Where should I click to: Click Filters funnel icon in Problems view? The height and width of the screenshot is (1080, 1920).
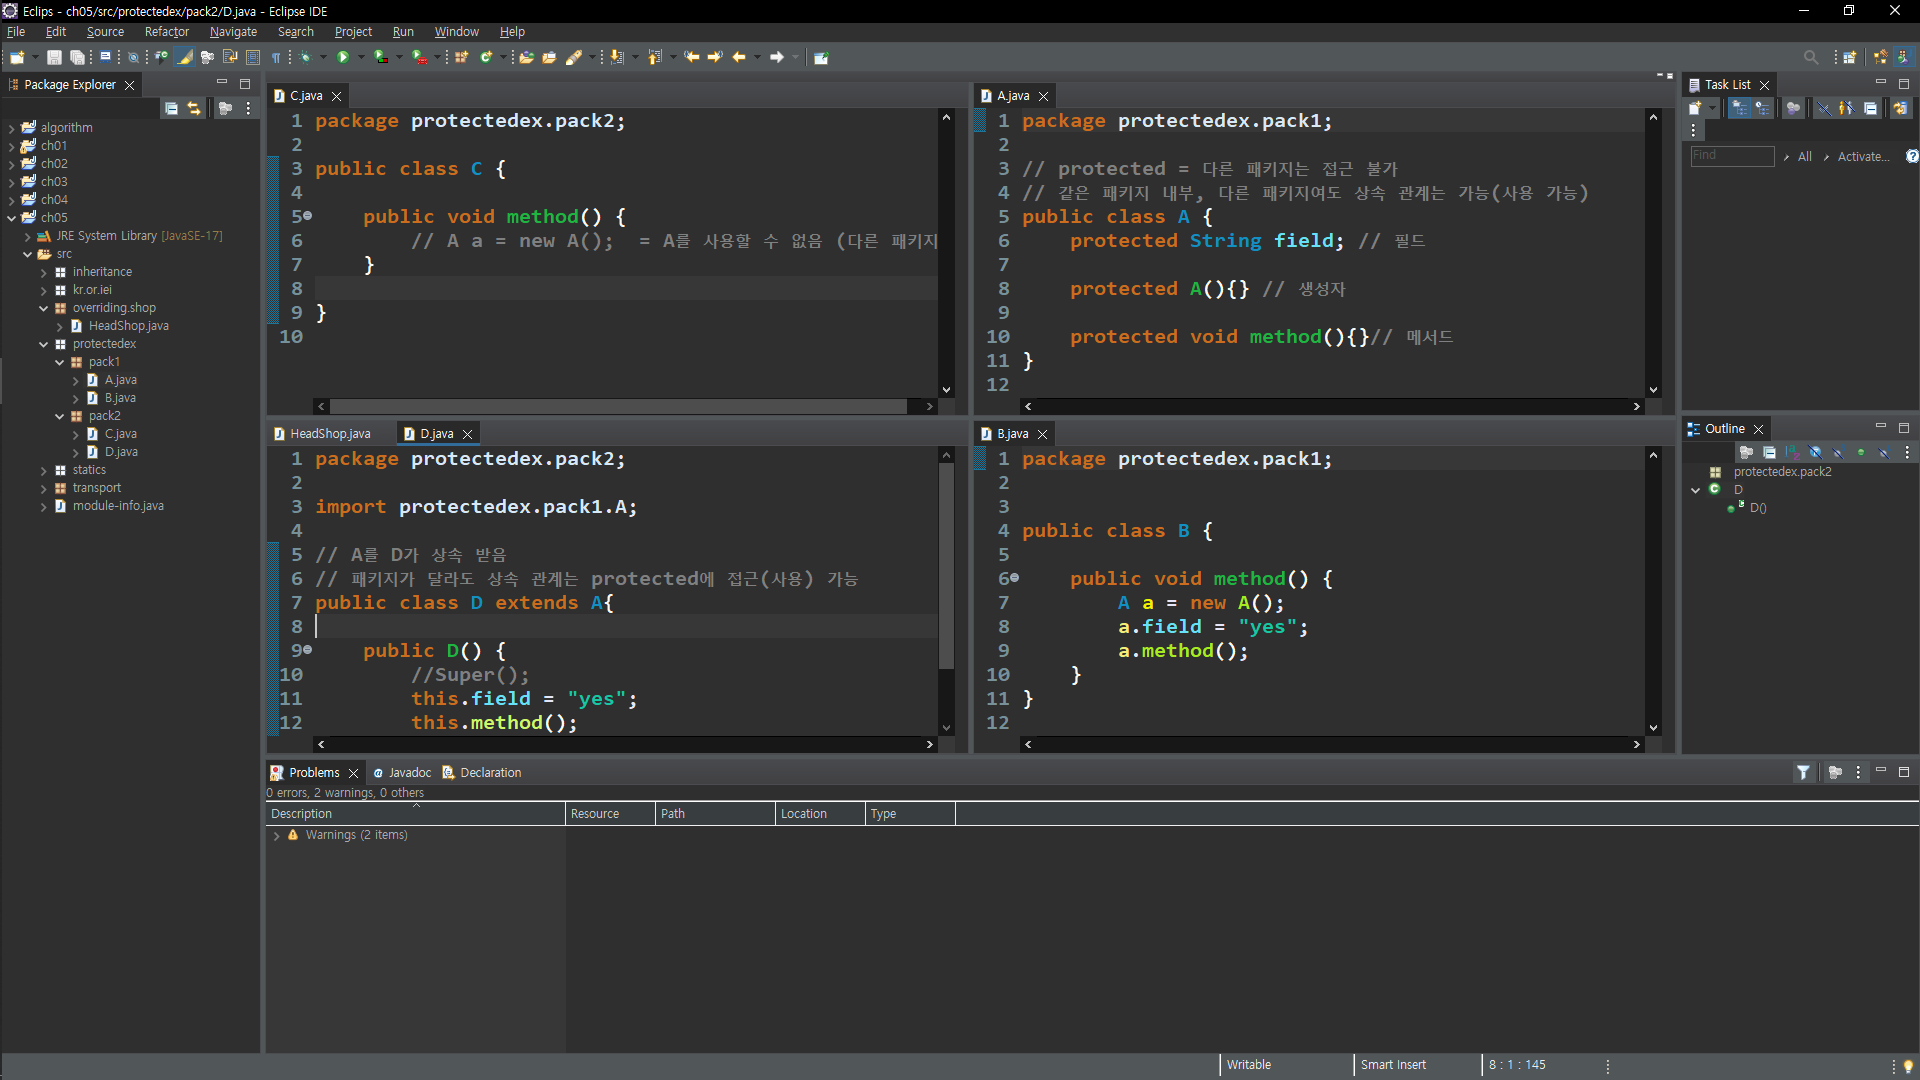1802,772
